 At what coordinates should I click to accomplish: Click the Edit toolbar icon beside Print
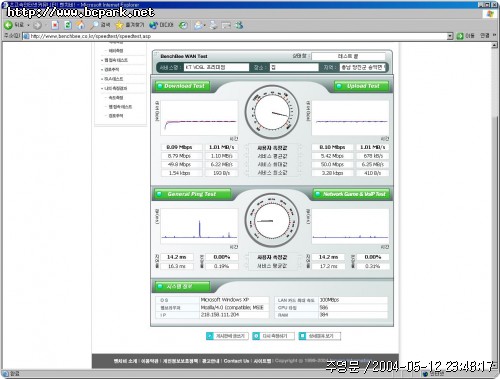(x=226, y=25)
